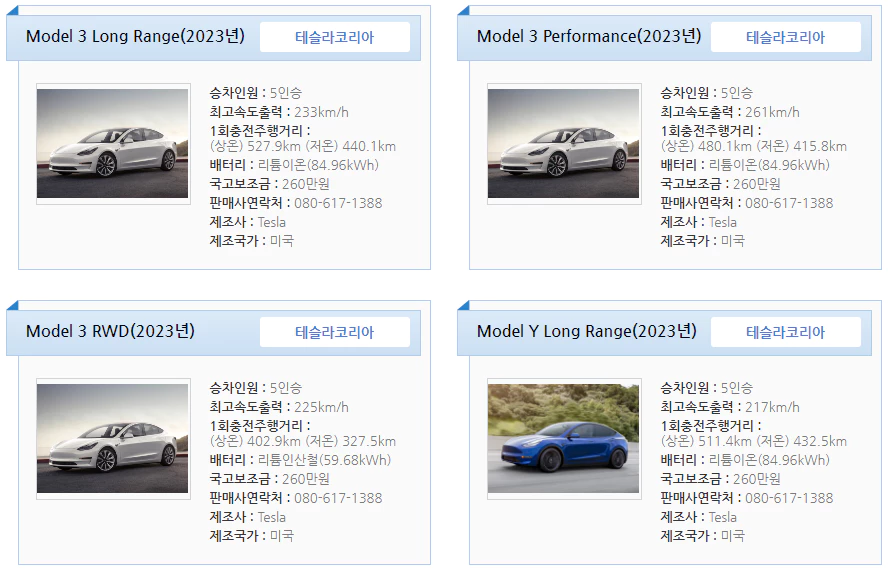Click the Model 3 Long Range car photo
This screenshot has width=888, height=569.
click(x=113, y=143)
